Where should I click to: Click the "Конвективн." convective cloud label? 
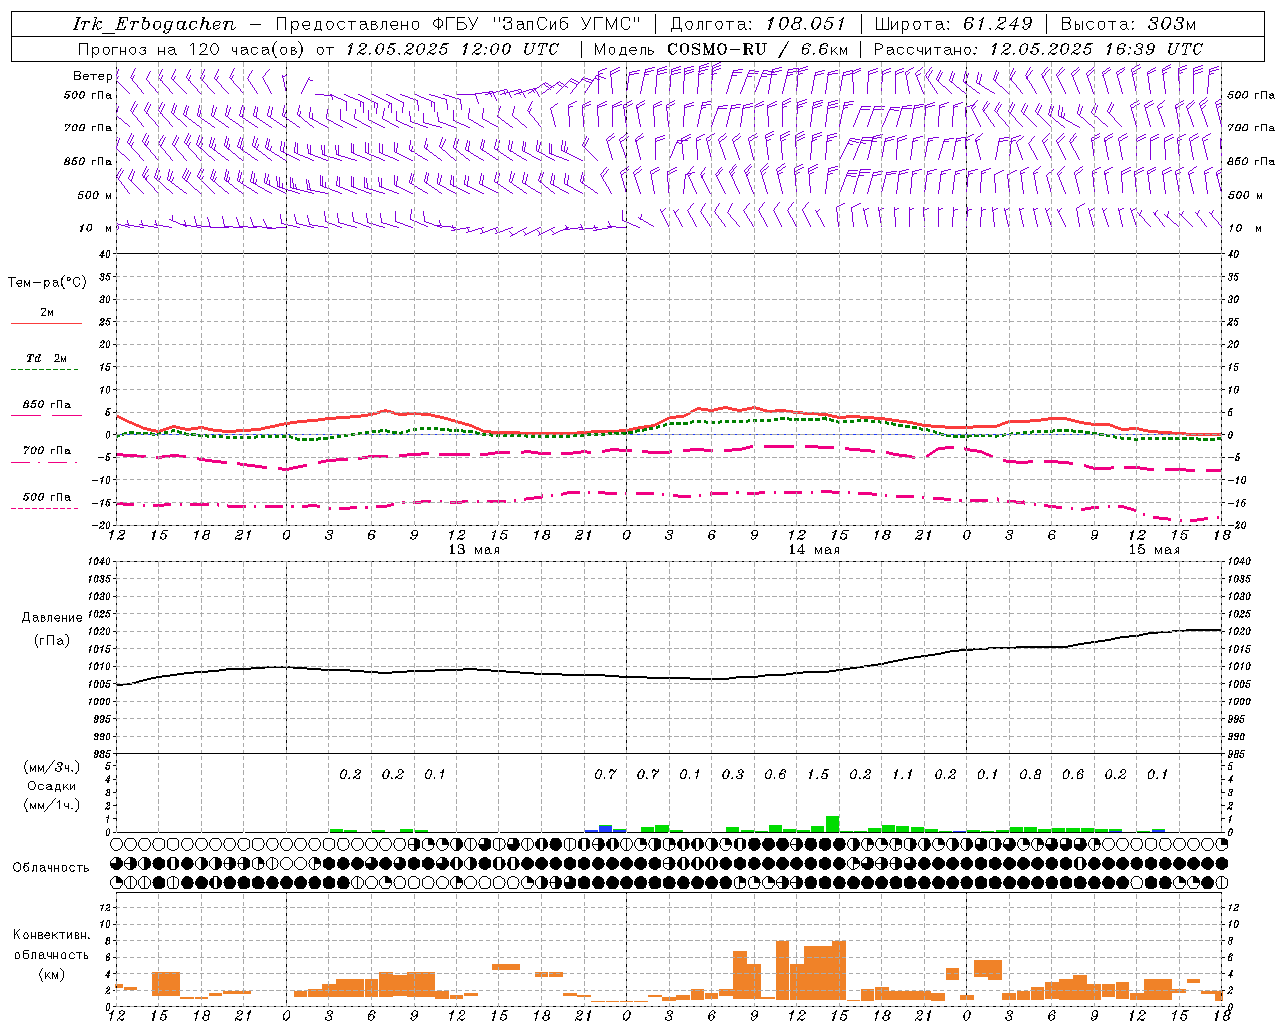point(51,935)
